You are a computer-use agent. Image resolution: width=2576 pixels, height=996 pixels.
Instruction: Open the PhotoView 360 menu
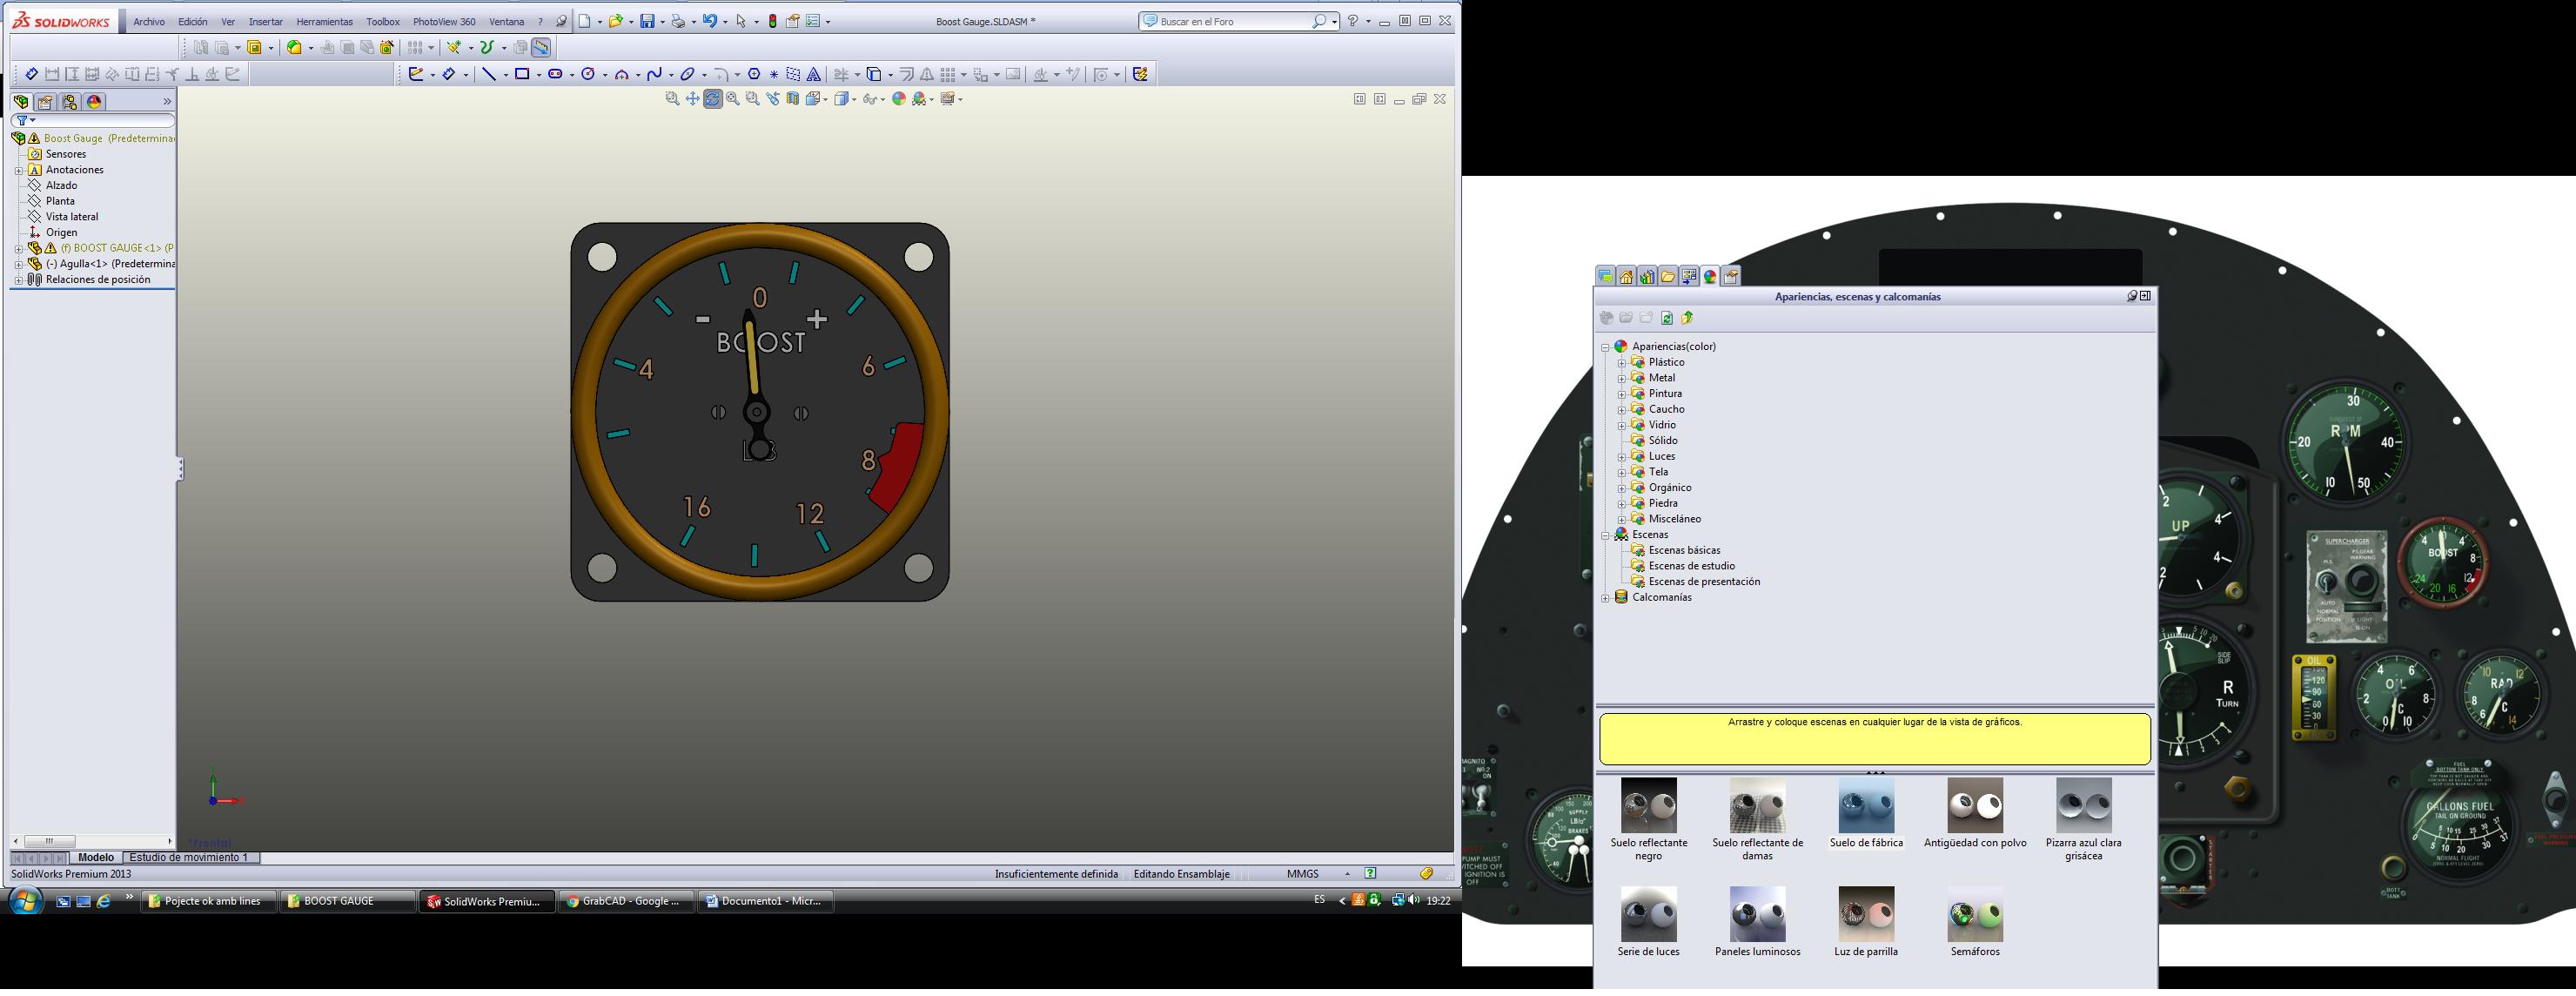[444, 21]
